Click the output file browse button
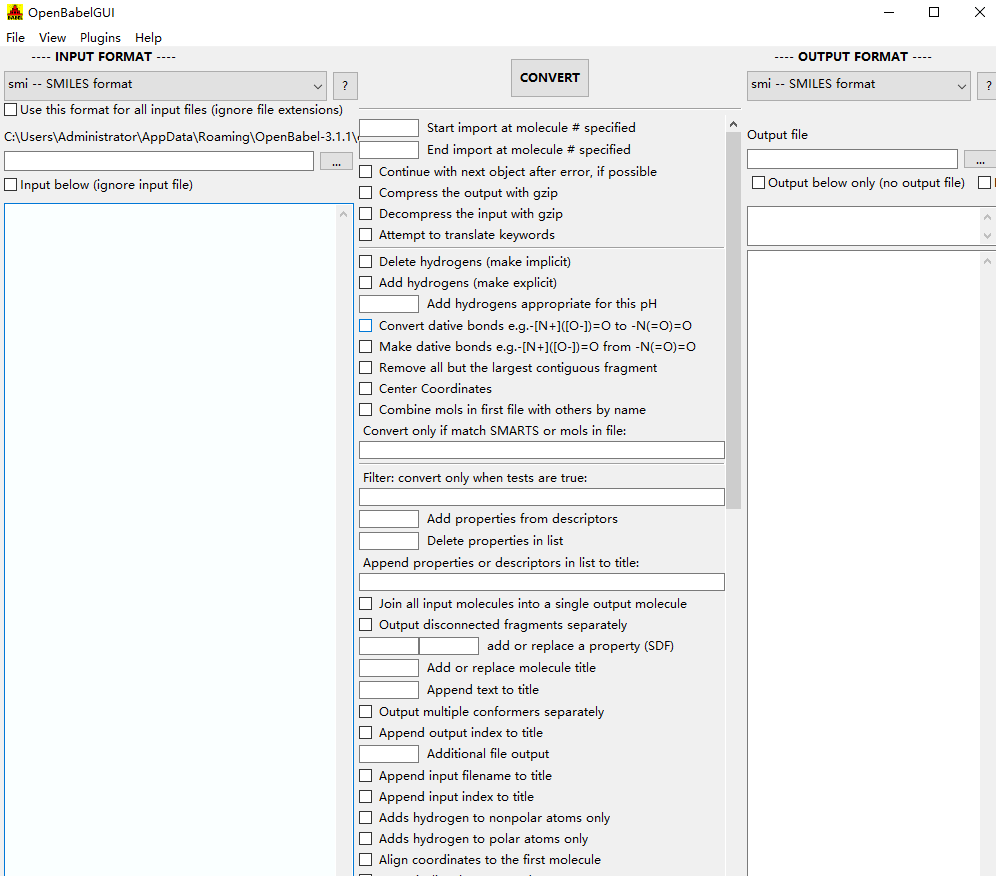 click(980, 159)
